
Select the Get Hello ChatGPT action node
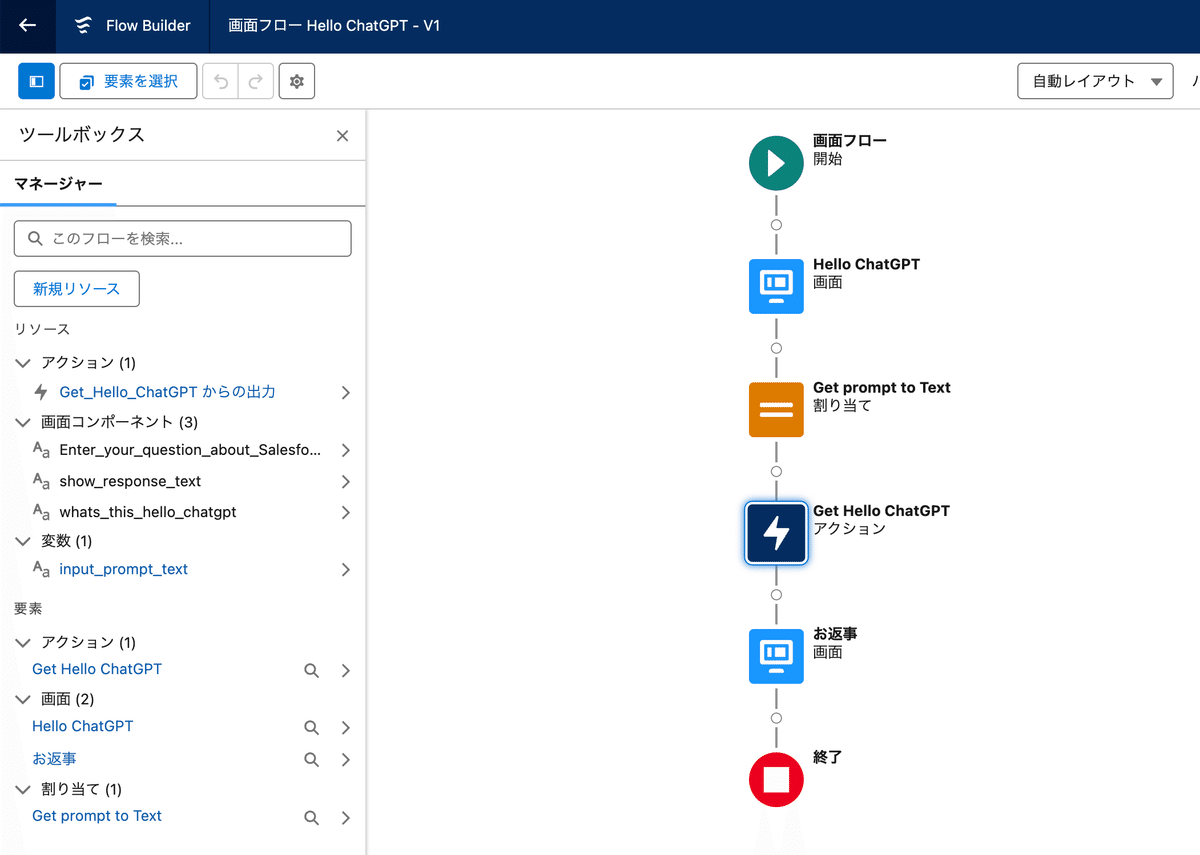776,533
